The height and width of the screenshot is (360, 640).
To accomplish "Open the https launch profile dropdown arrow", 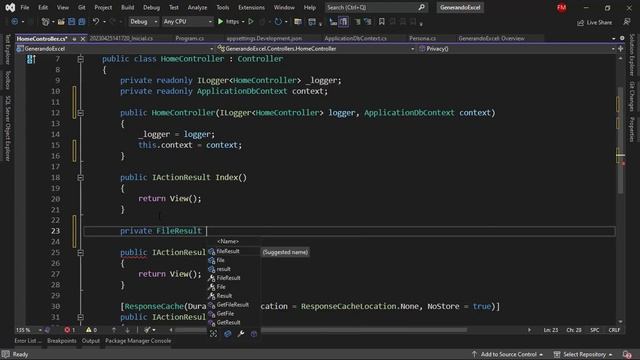I will 243,22.
